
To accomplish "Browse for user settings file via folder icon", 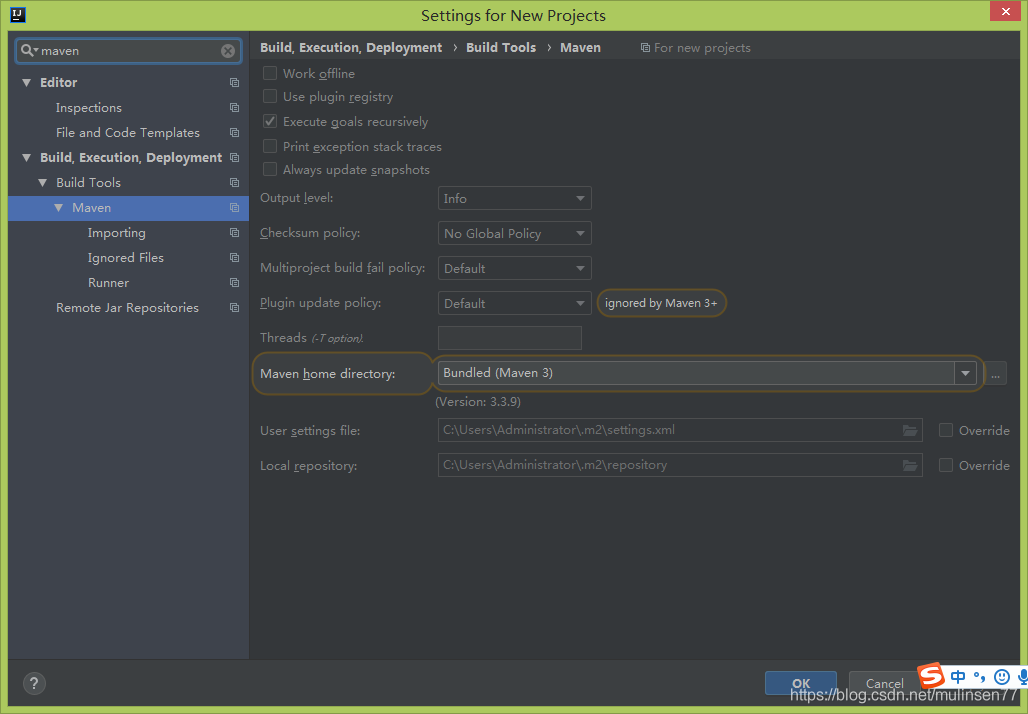I will [909, 430].
